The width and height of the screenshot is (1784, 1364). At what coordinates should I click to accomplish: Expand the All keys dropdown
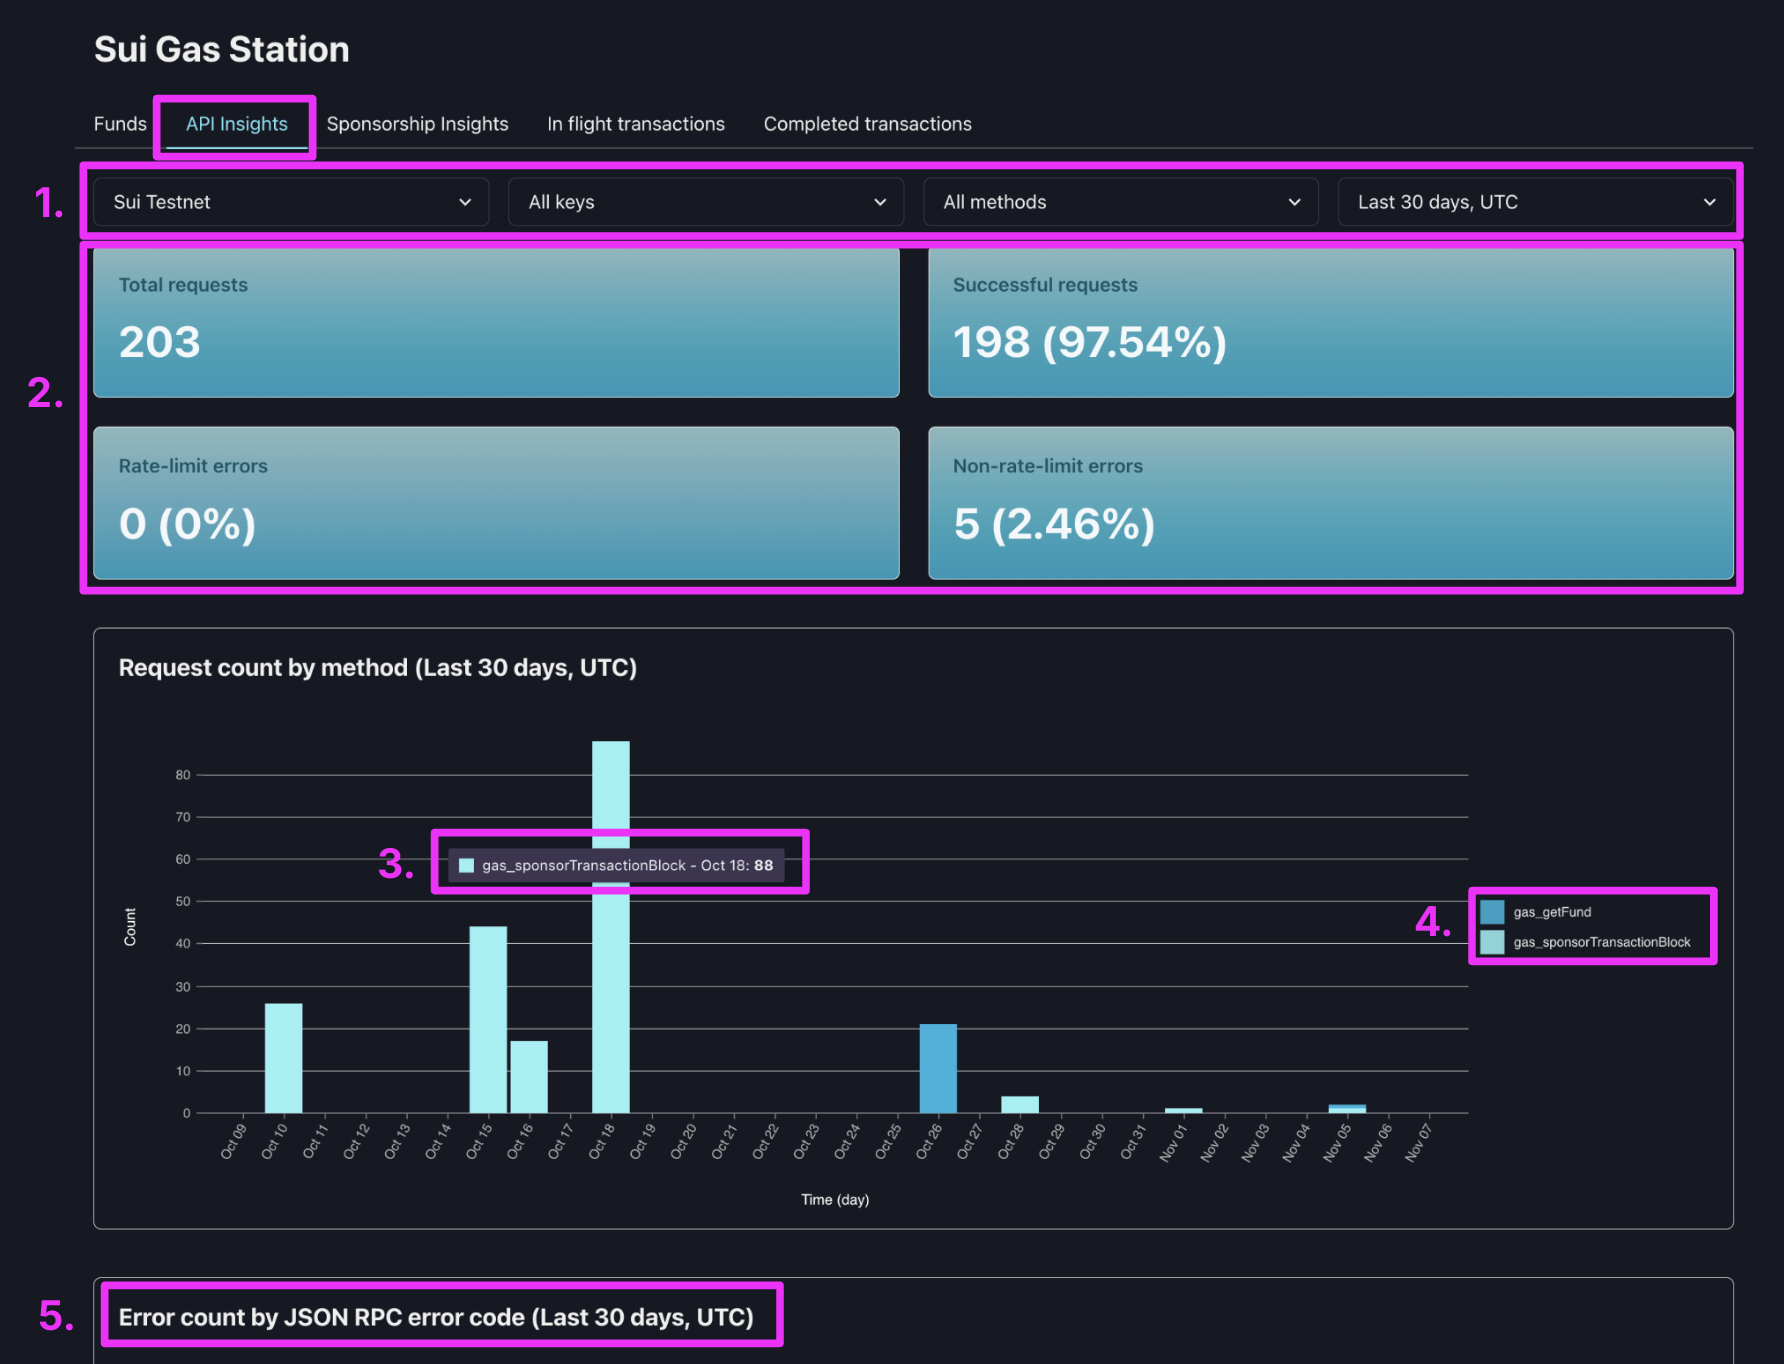pyautogui.click(x=706, y=202)
